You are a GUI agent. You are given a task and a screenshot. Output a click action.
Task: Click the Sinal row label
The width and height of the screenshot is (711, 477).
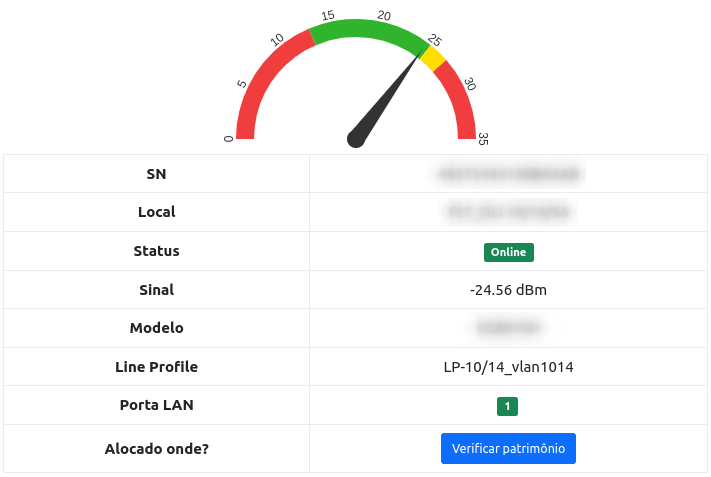pyautogui.click(x=156, y=290)
